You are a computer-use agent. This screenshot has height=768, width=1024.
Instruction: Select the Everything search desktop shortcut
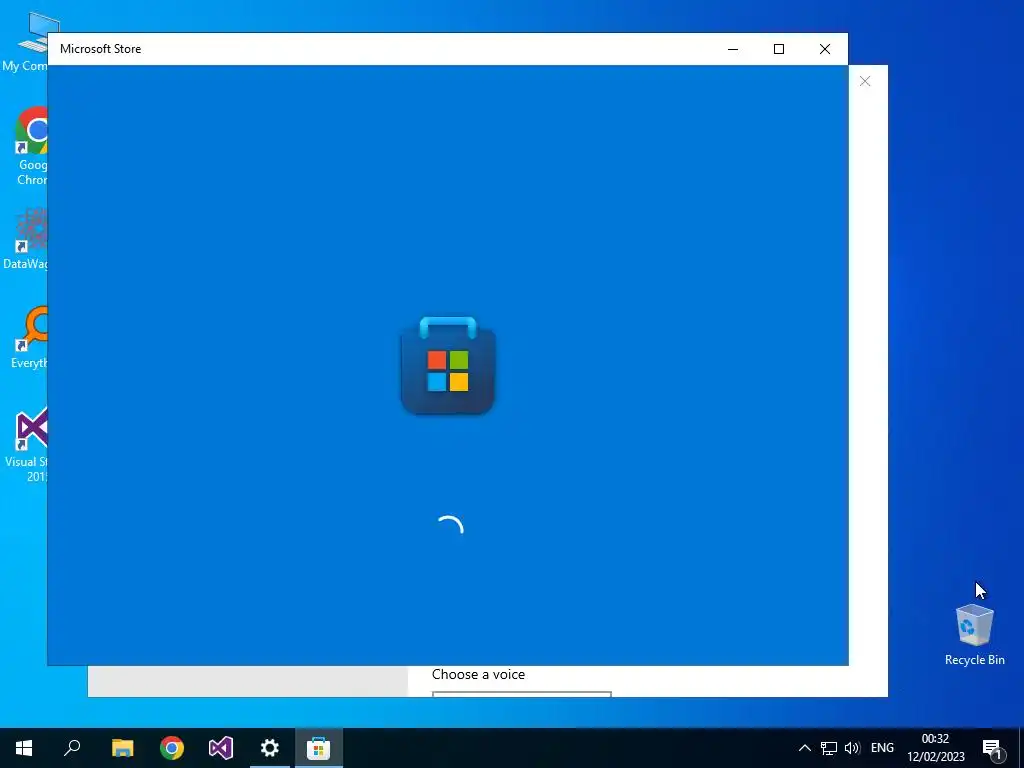[29, 338]
